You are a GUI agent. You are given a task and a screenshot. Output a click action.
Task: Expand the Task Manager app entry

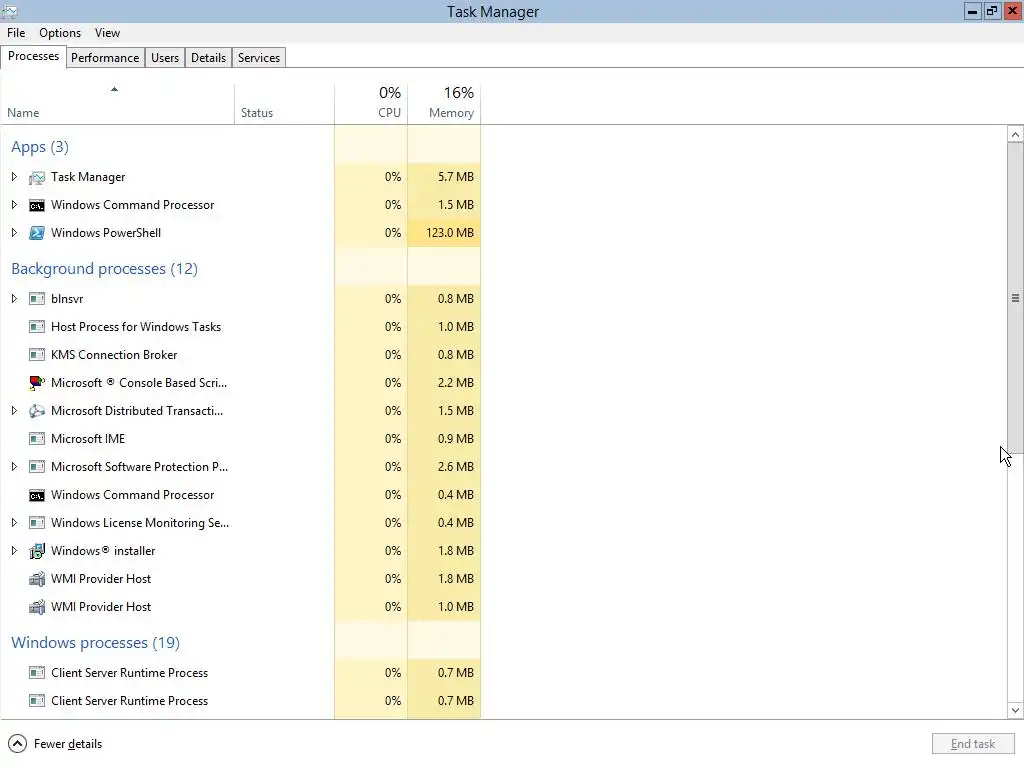coord(14,177)
